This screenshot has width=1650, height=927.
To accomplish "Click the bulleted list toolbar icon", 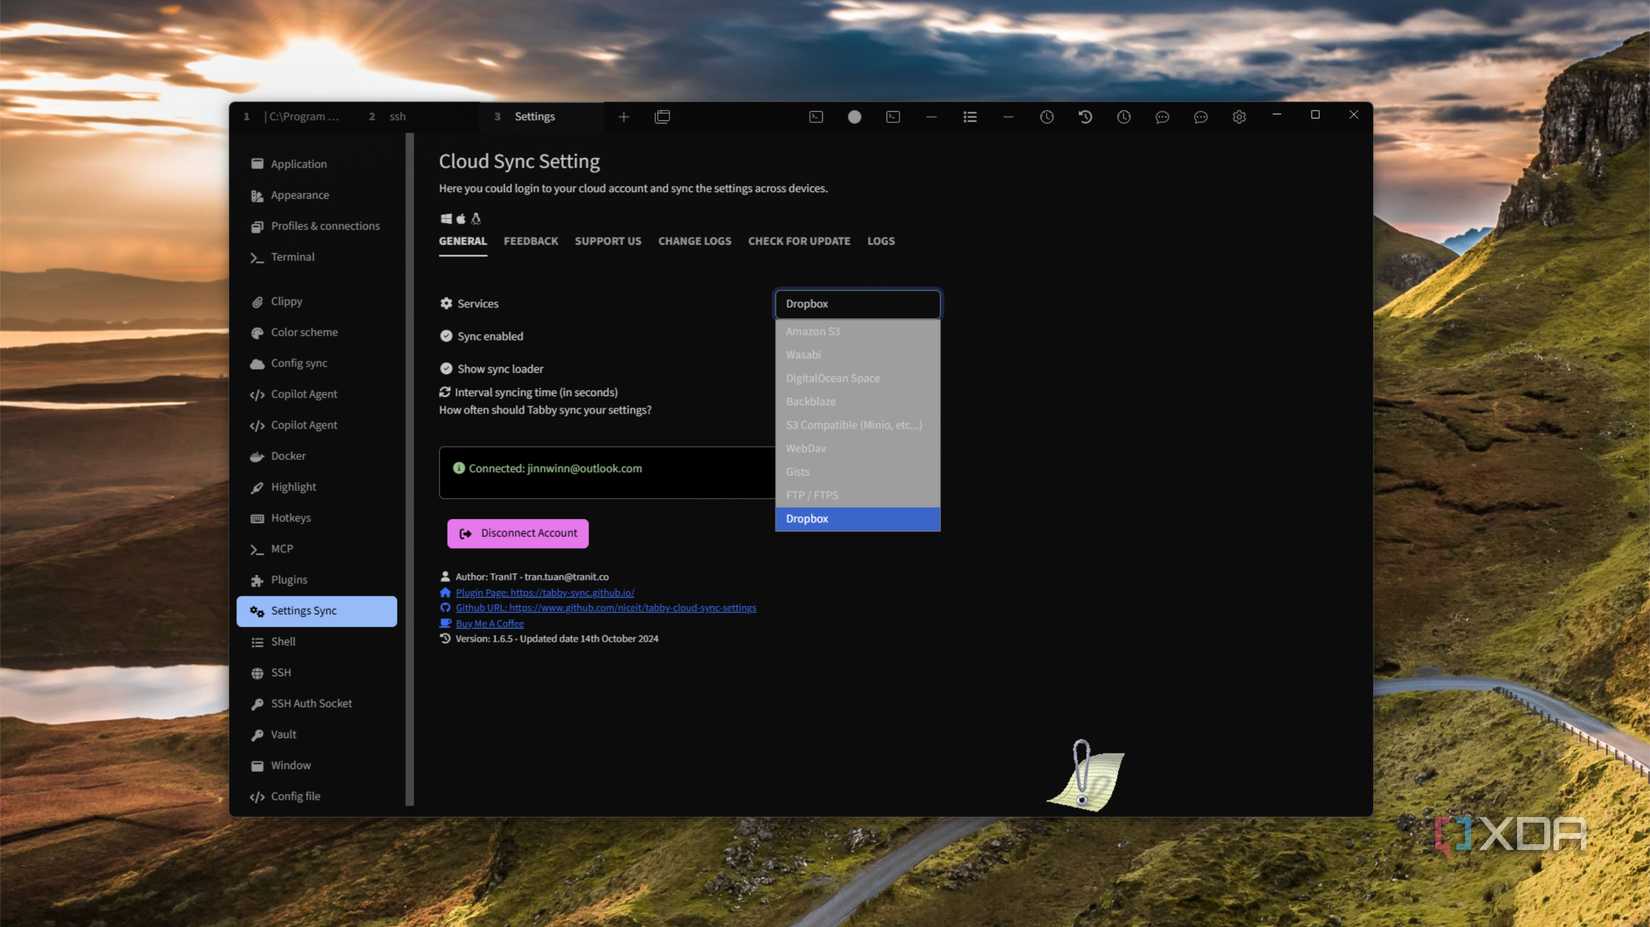I will pyautogui.click(x=970, y=117).
